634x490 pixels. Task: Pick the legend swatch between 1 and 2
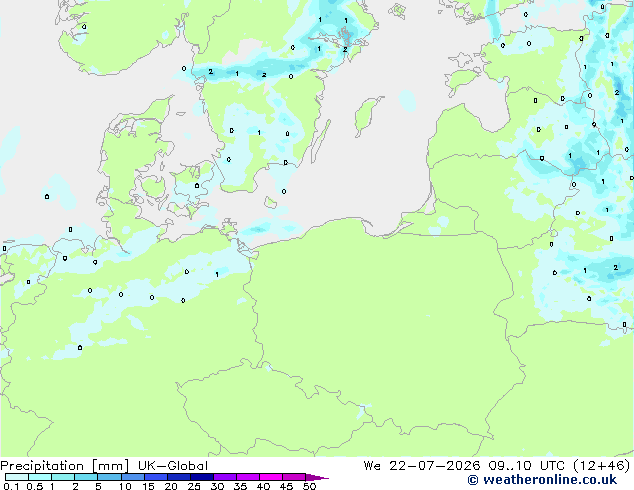click(63, 477)
